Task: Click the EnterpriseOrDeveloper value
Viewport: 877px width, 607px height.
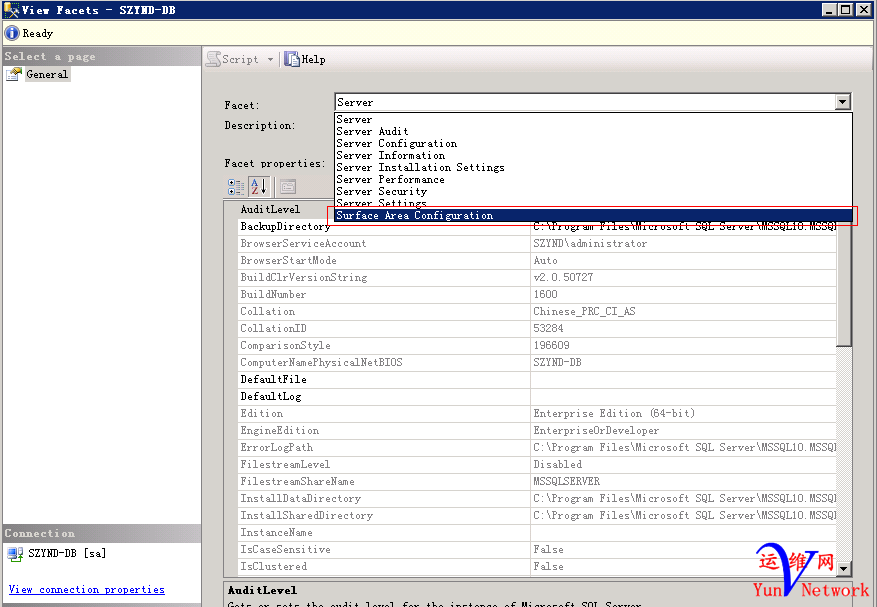Action: pyautogui.click(x=596, y=430)
